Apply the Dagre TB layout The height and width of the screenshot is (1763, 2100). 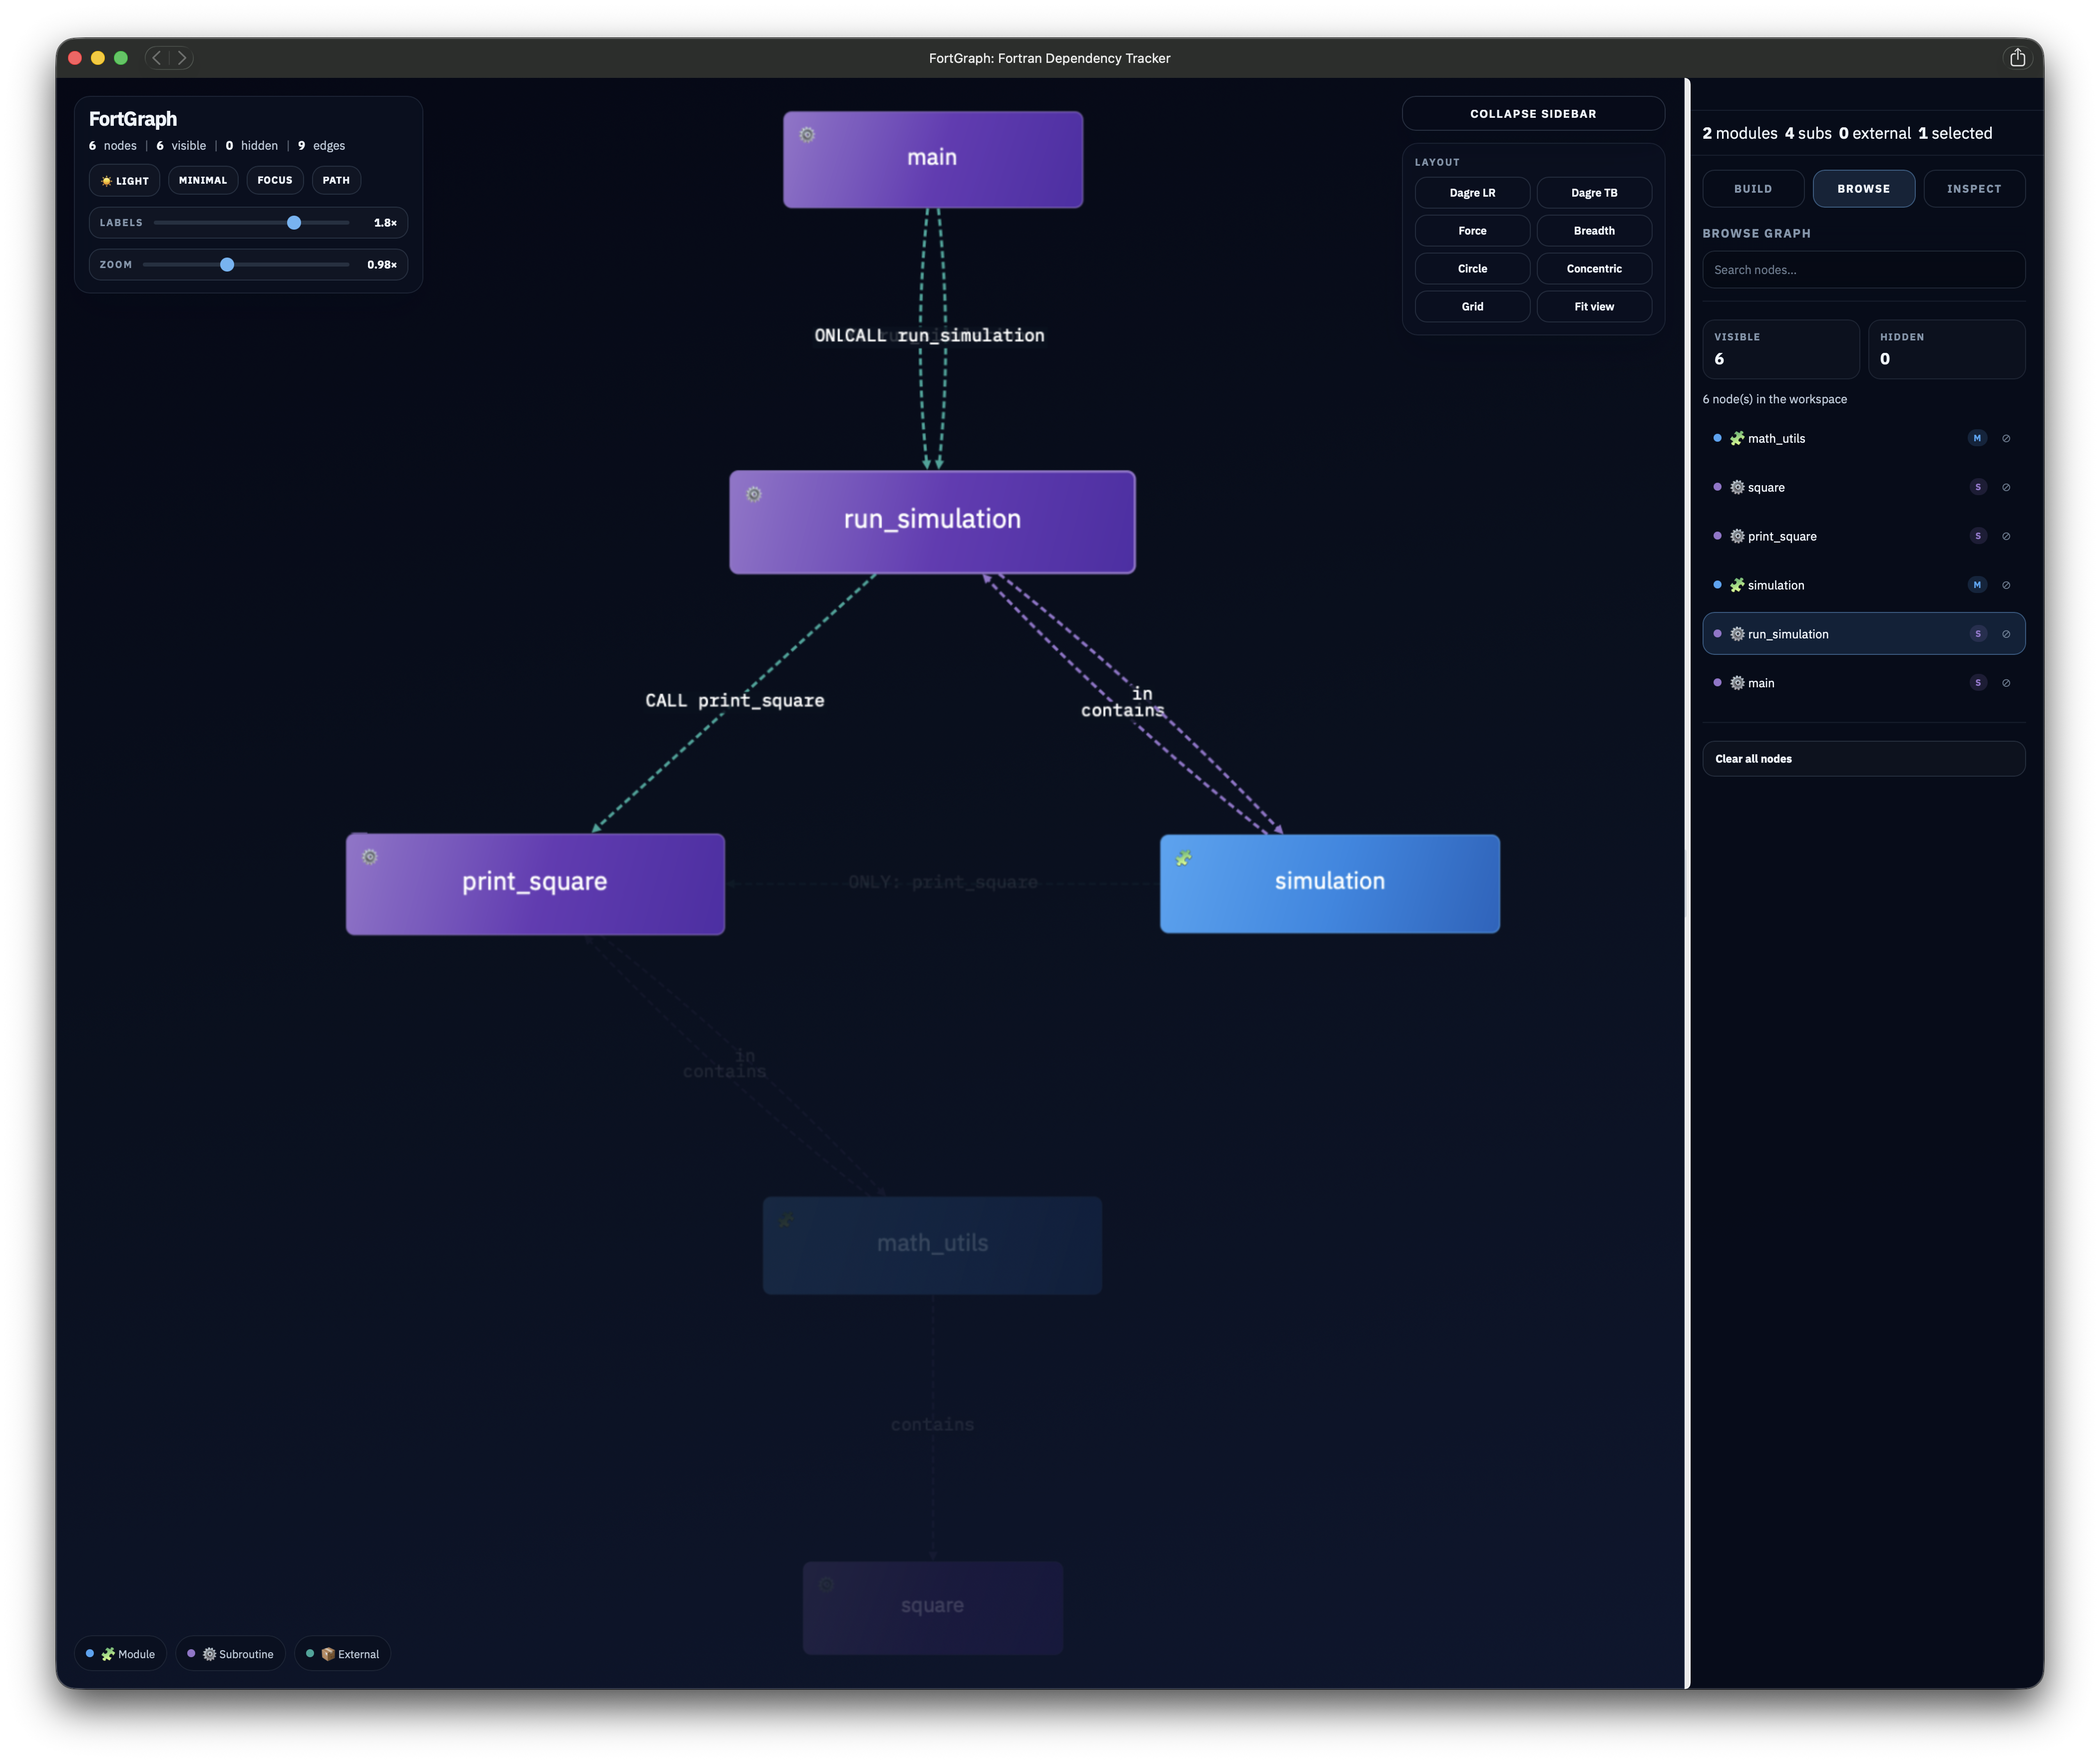(1594, 193)
